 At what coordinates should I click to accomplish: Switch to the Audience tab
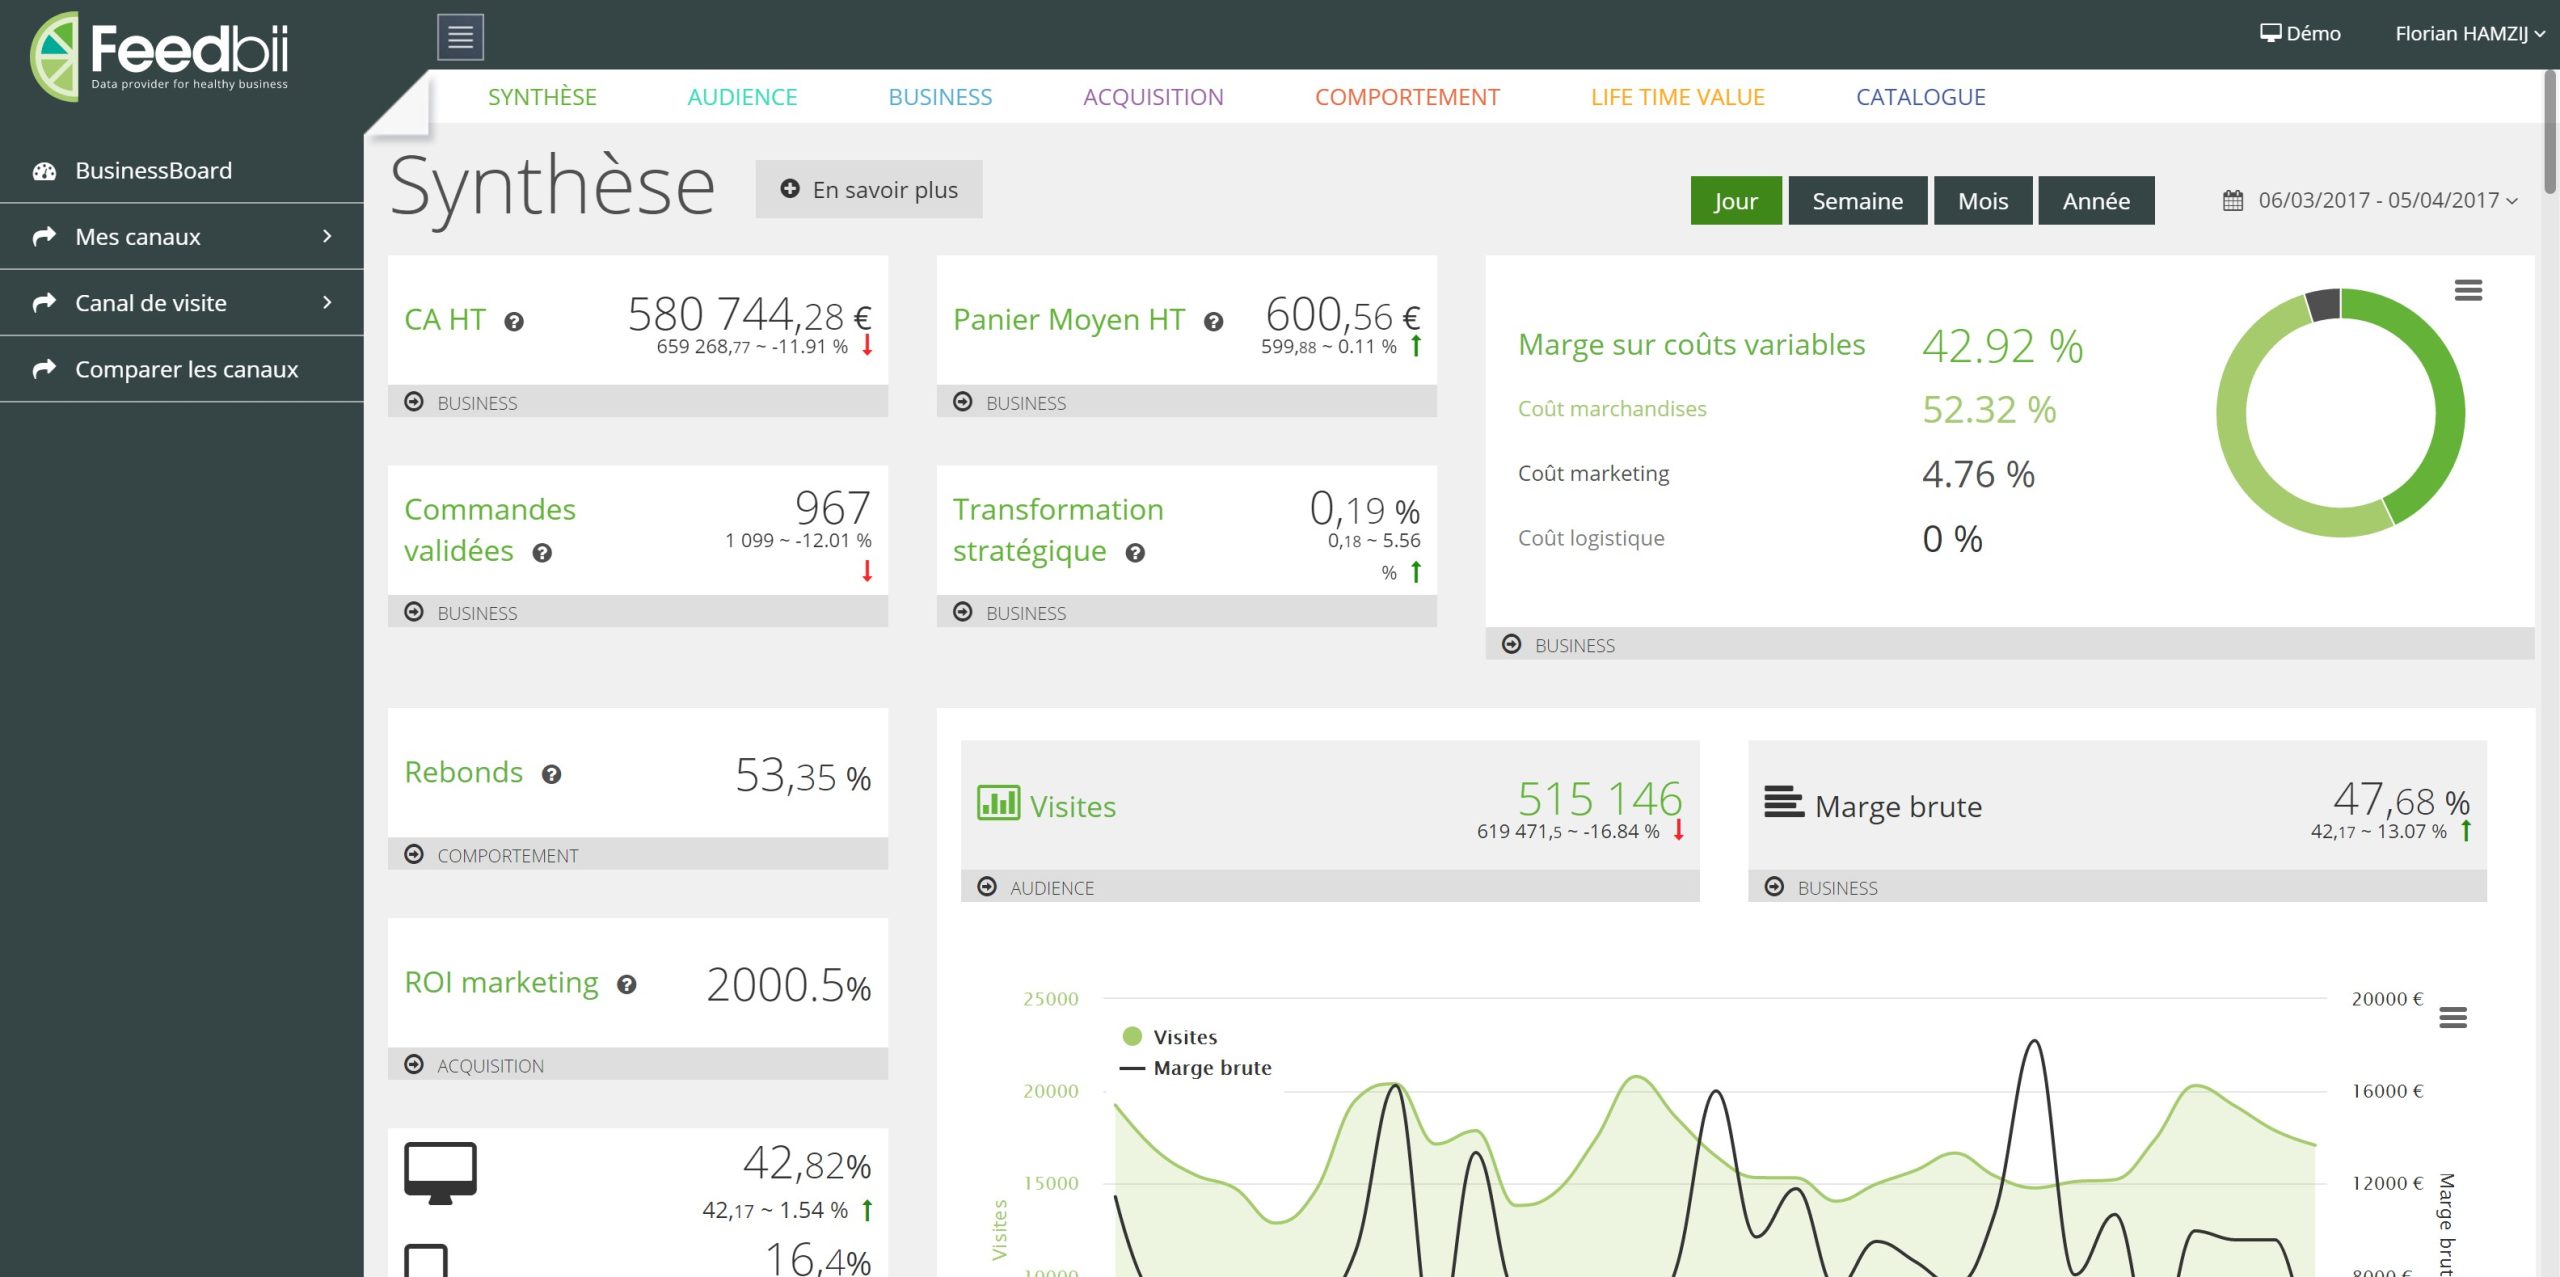[x=742, y=97]
